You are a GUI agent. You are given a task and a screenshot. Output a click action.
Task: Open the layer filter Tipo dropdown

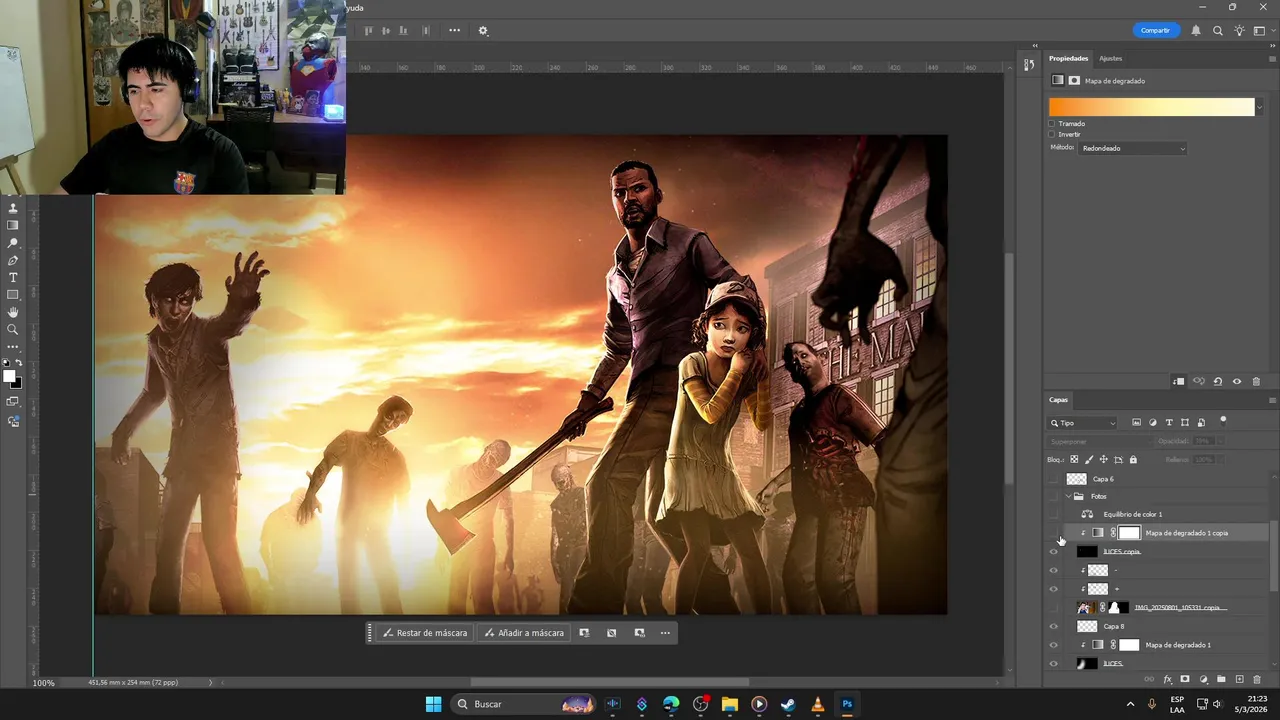click(1083, 423)
